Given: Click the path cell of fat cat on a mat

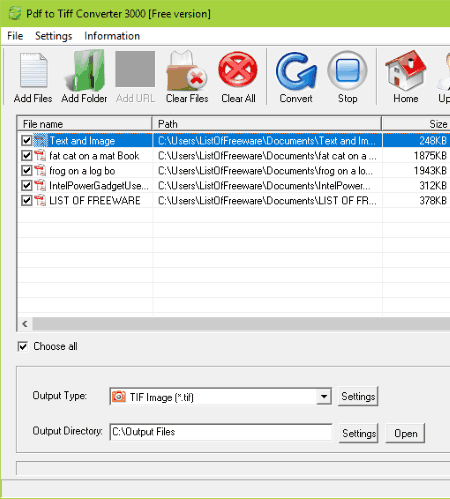Looking at the screenshot, I should pos(267,155).
